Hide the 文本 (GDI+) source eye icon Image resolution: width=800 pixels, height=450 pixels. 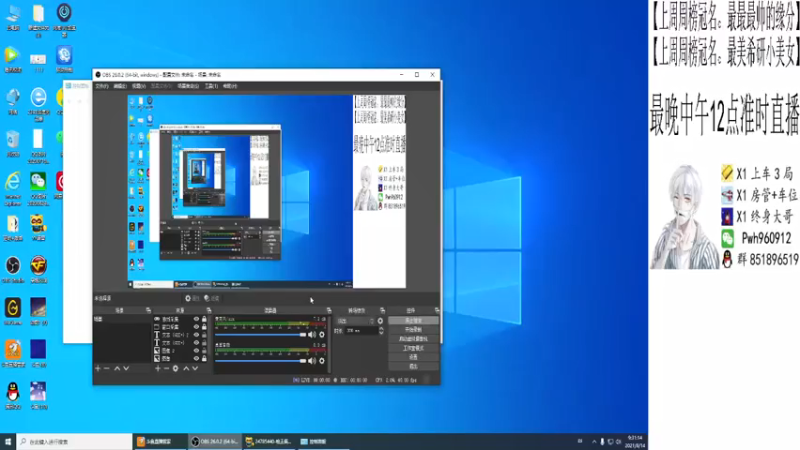[x=196, y=343]
